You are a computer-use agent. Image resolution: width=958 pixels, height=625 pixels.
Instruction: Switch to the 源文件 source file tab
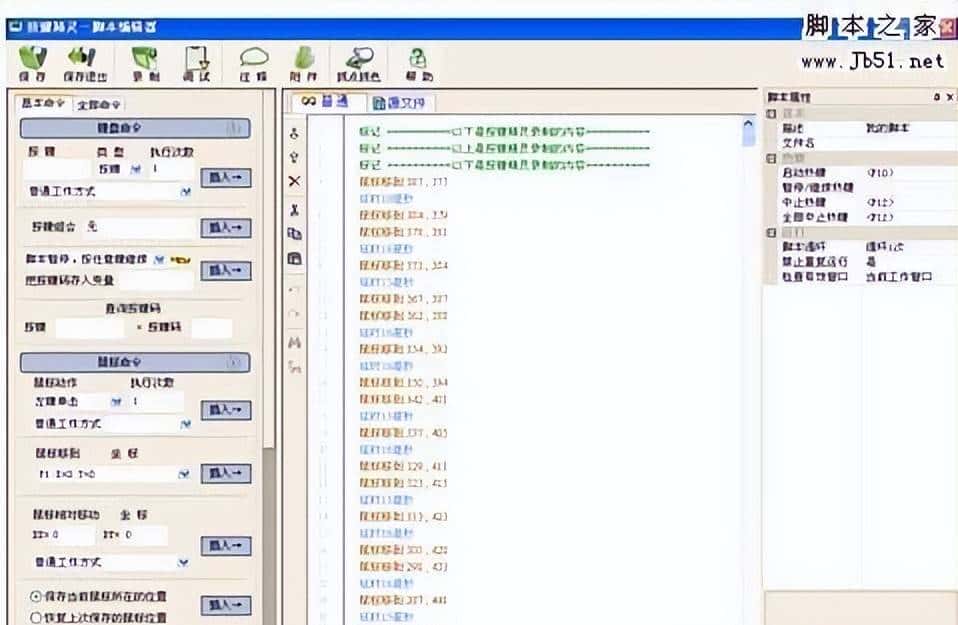point(398,101)
